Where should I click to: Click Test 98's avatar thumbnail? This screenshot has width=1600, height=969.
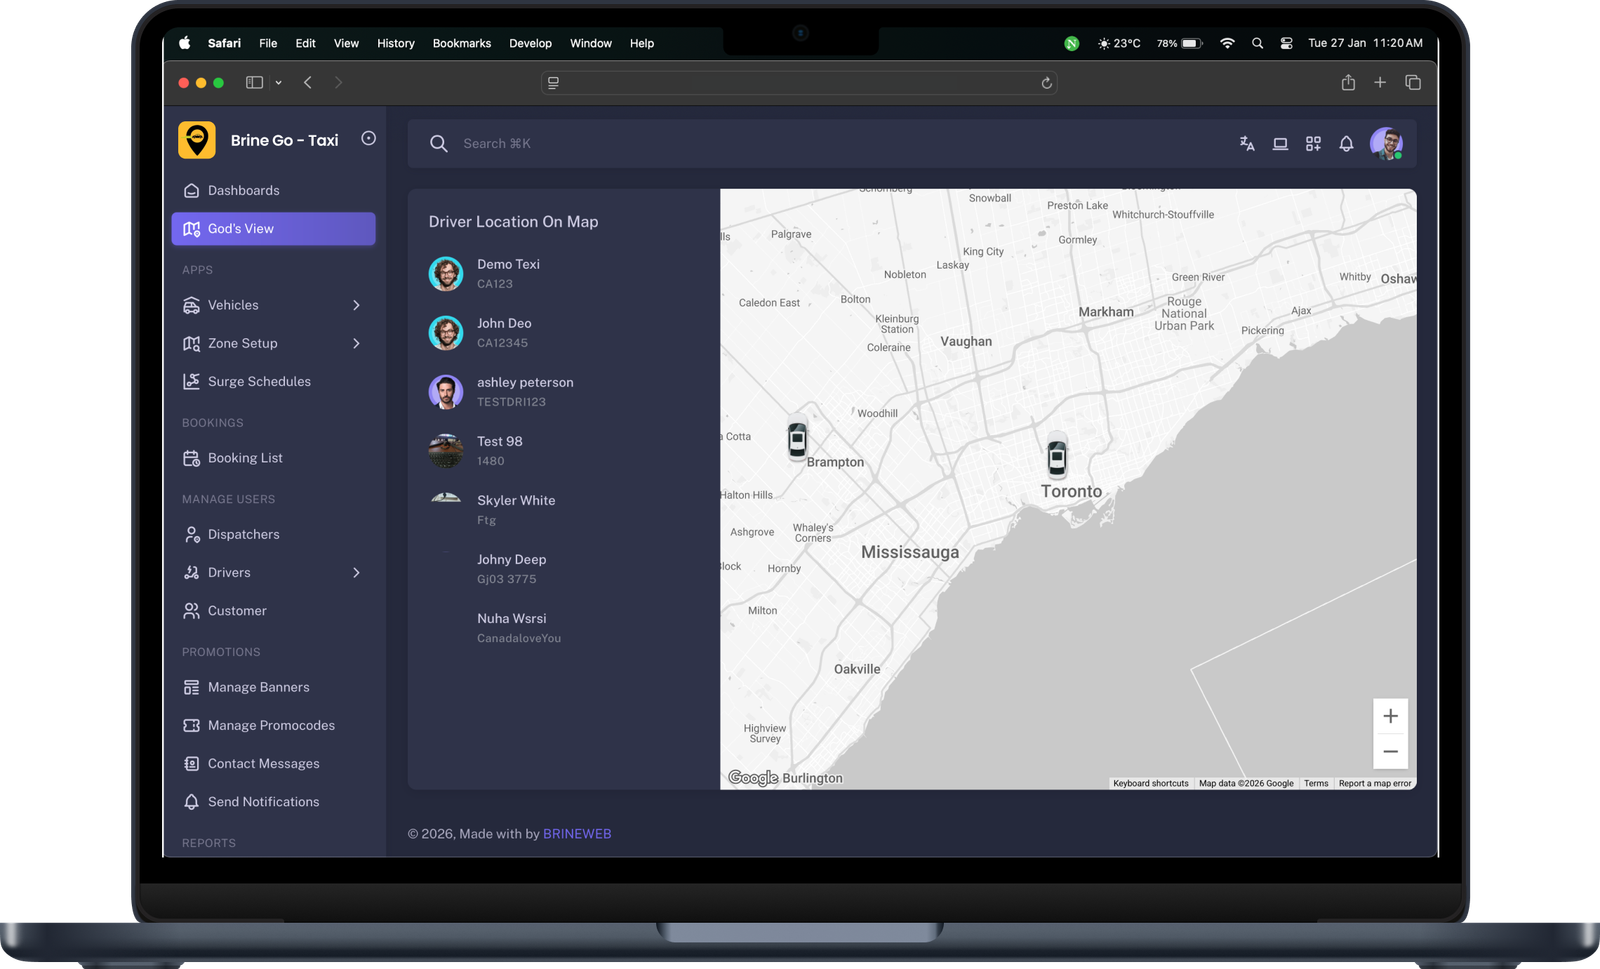click(446, 450)
